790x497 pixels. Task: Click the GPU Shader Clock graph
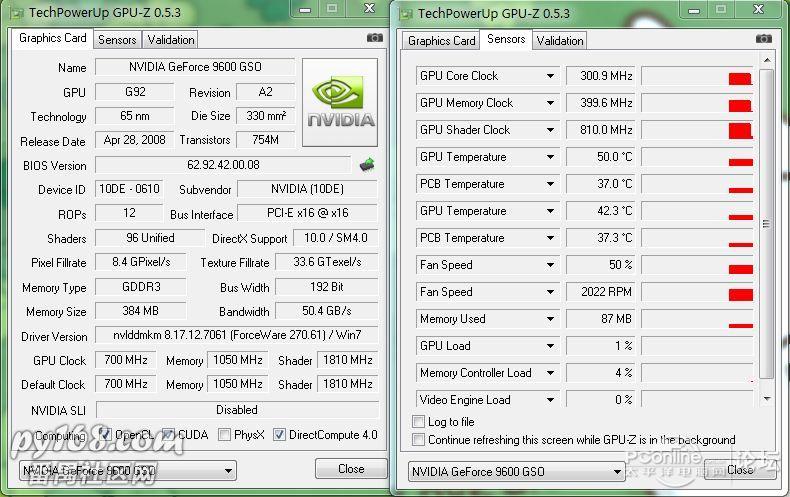pyautogui.click(x=697, y=130)
